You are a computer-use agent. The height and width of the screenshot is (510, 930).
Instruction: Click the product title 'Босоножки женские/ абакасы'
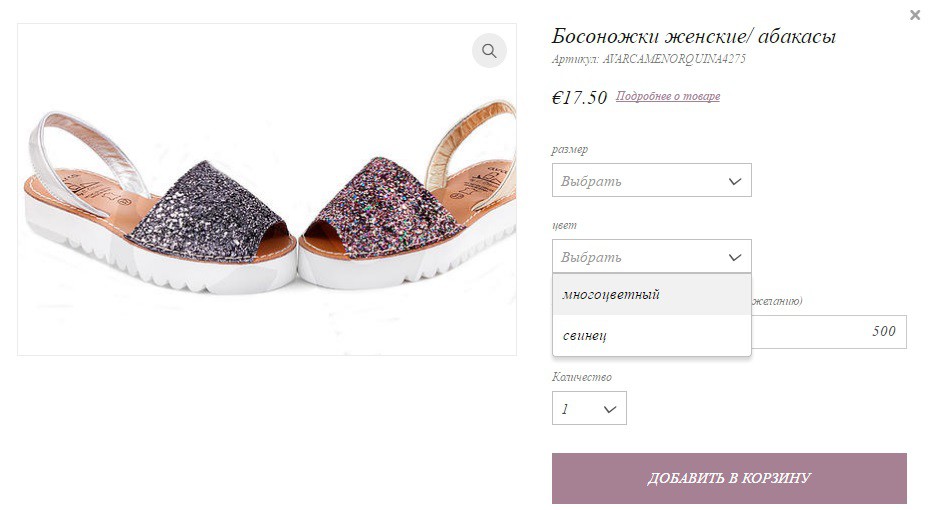click(x=694, y=36)
